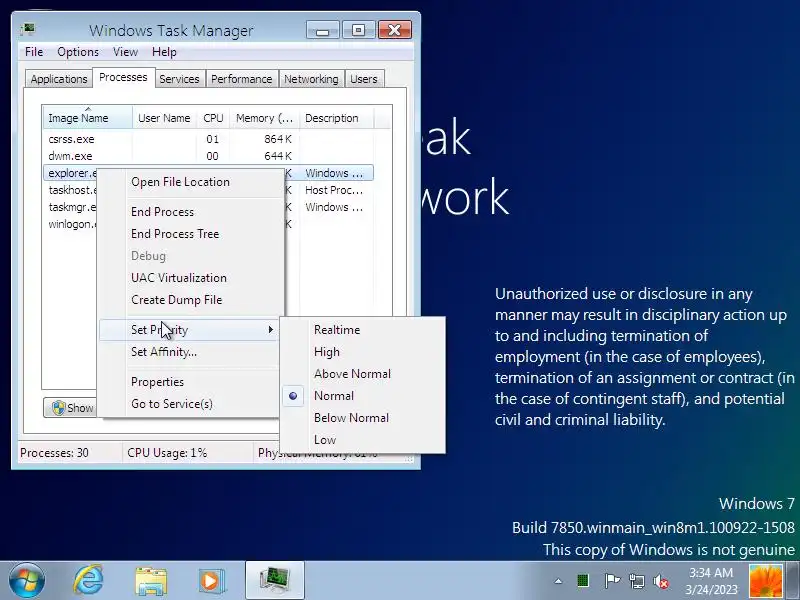Screen dimensions: 800x600
Task: Show hidden tray icons arrow
Action: pos(558,581)
